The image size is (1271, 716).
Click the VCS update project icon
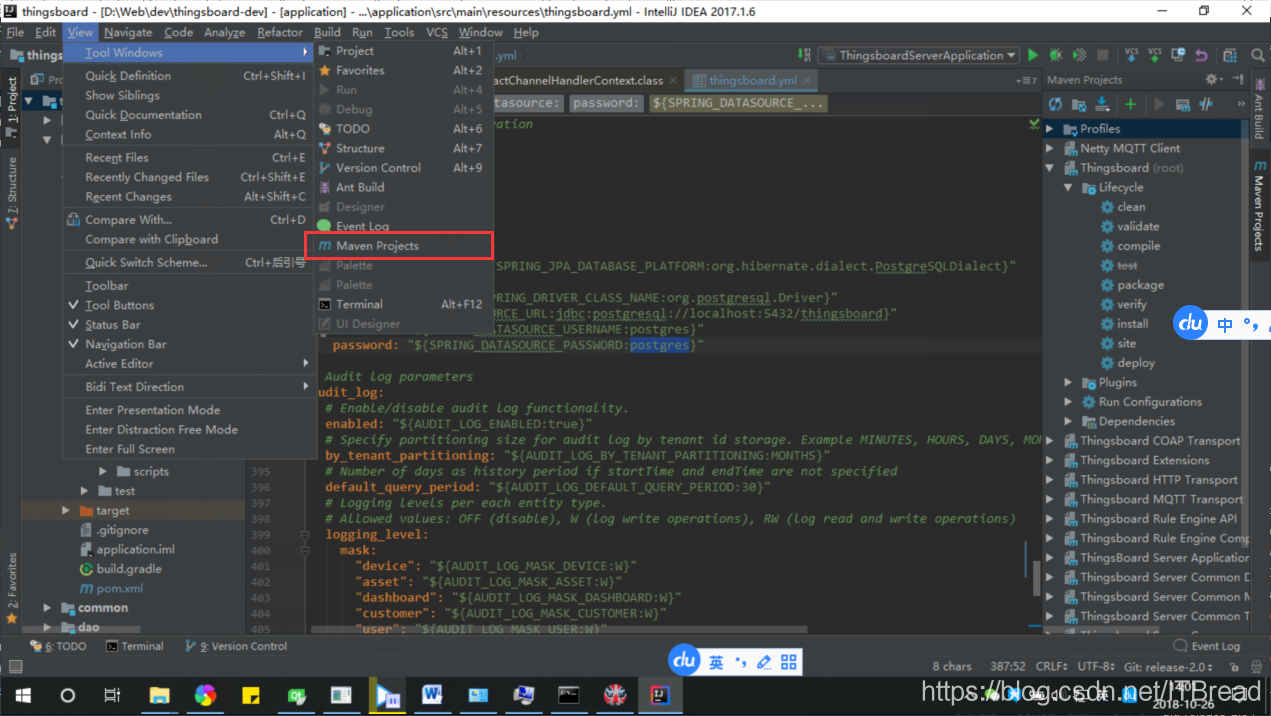coord(1131,55)
